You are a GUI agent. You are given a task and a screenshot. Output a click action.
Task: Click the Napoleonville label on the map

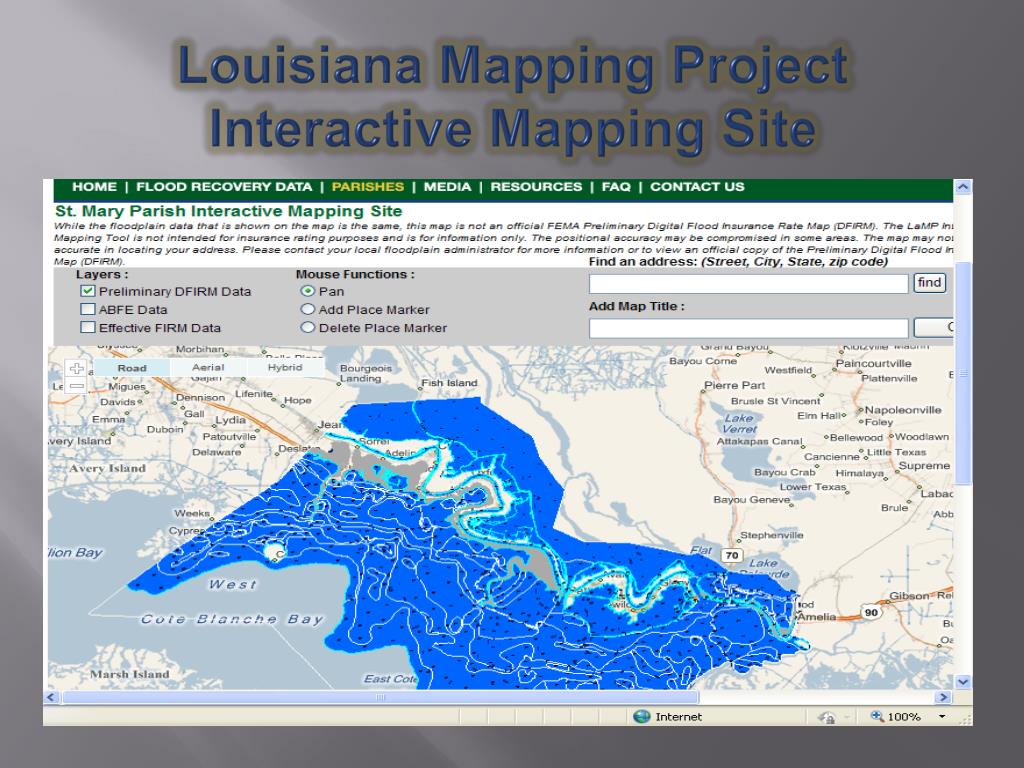[903, 410]
